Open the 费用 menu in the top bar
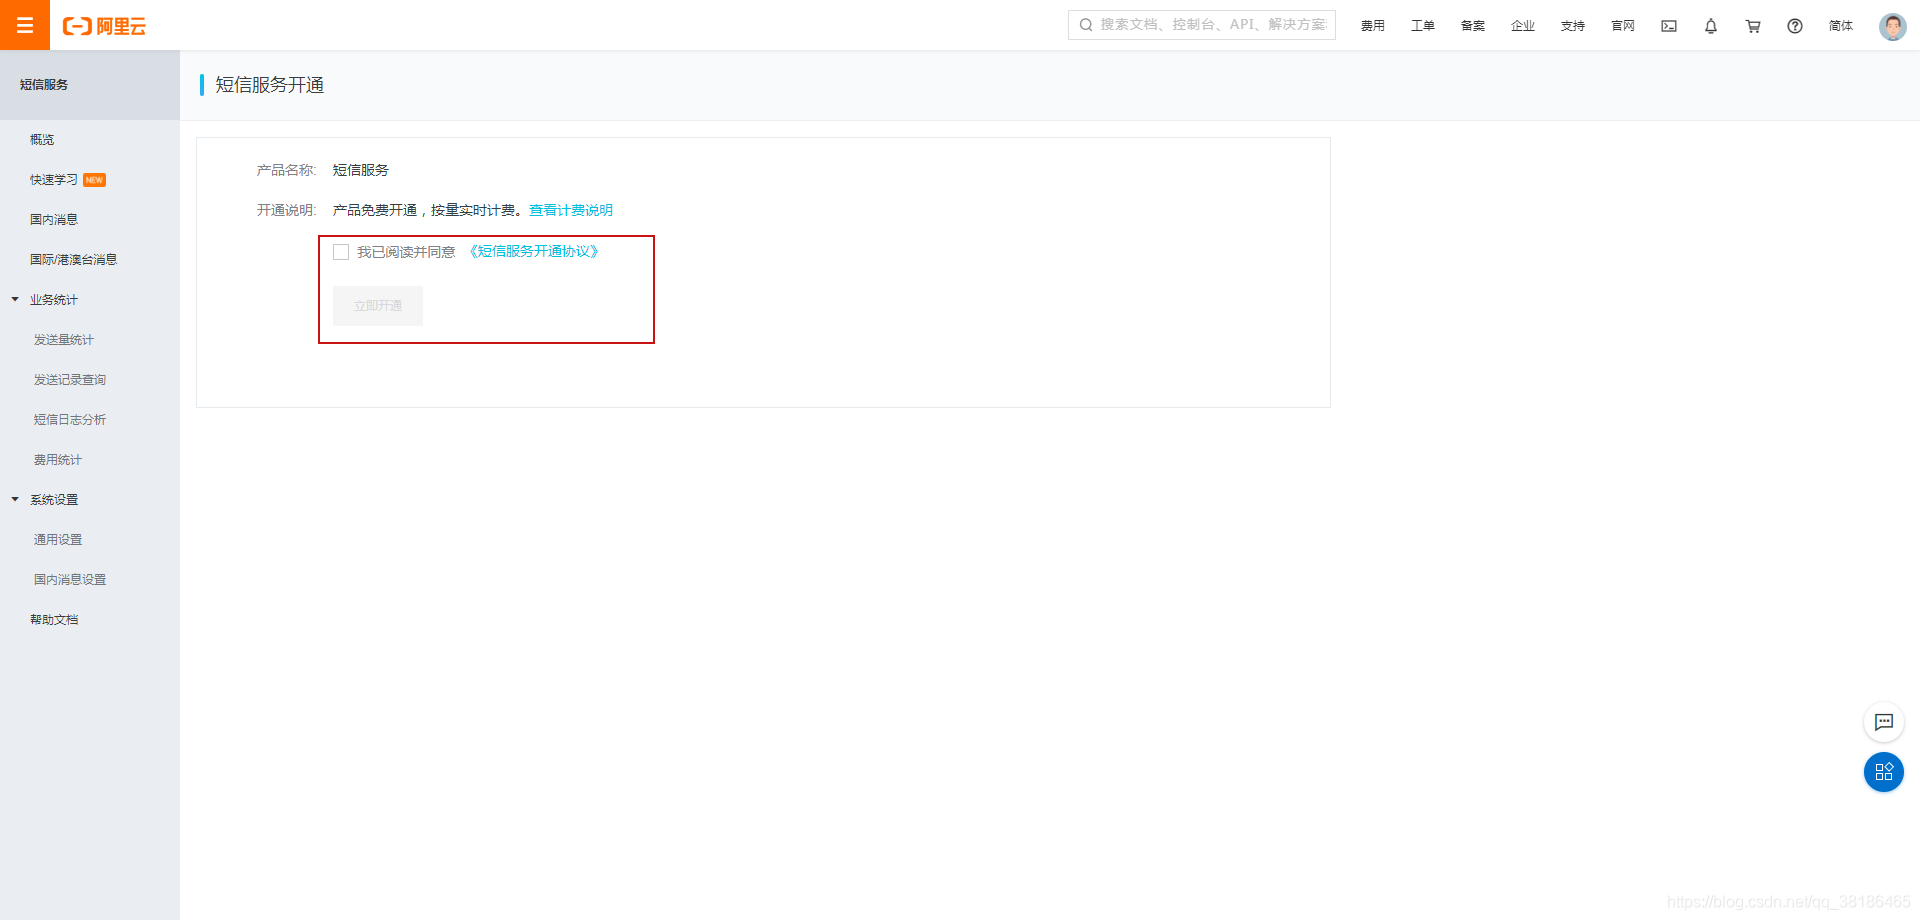The width and height of the screenshot is (1920, 920). pyautogui.click(x=1373, y=26)
